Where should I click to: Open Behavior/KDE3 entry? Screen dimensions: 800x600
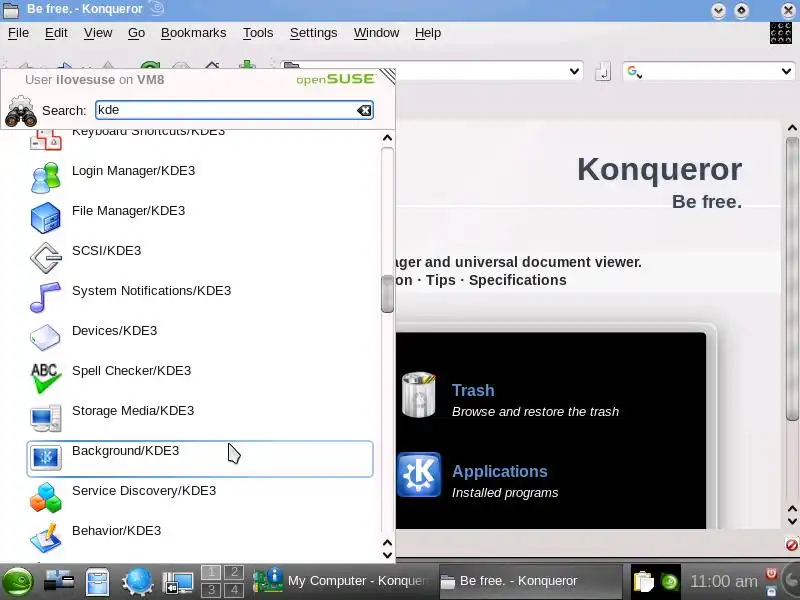(x=199, y=538)
